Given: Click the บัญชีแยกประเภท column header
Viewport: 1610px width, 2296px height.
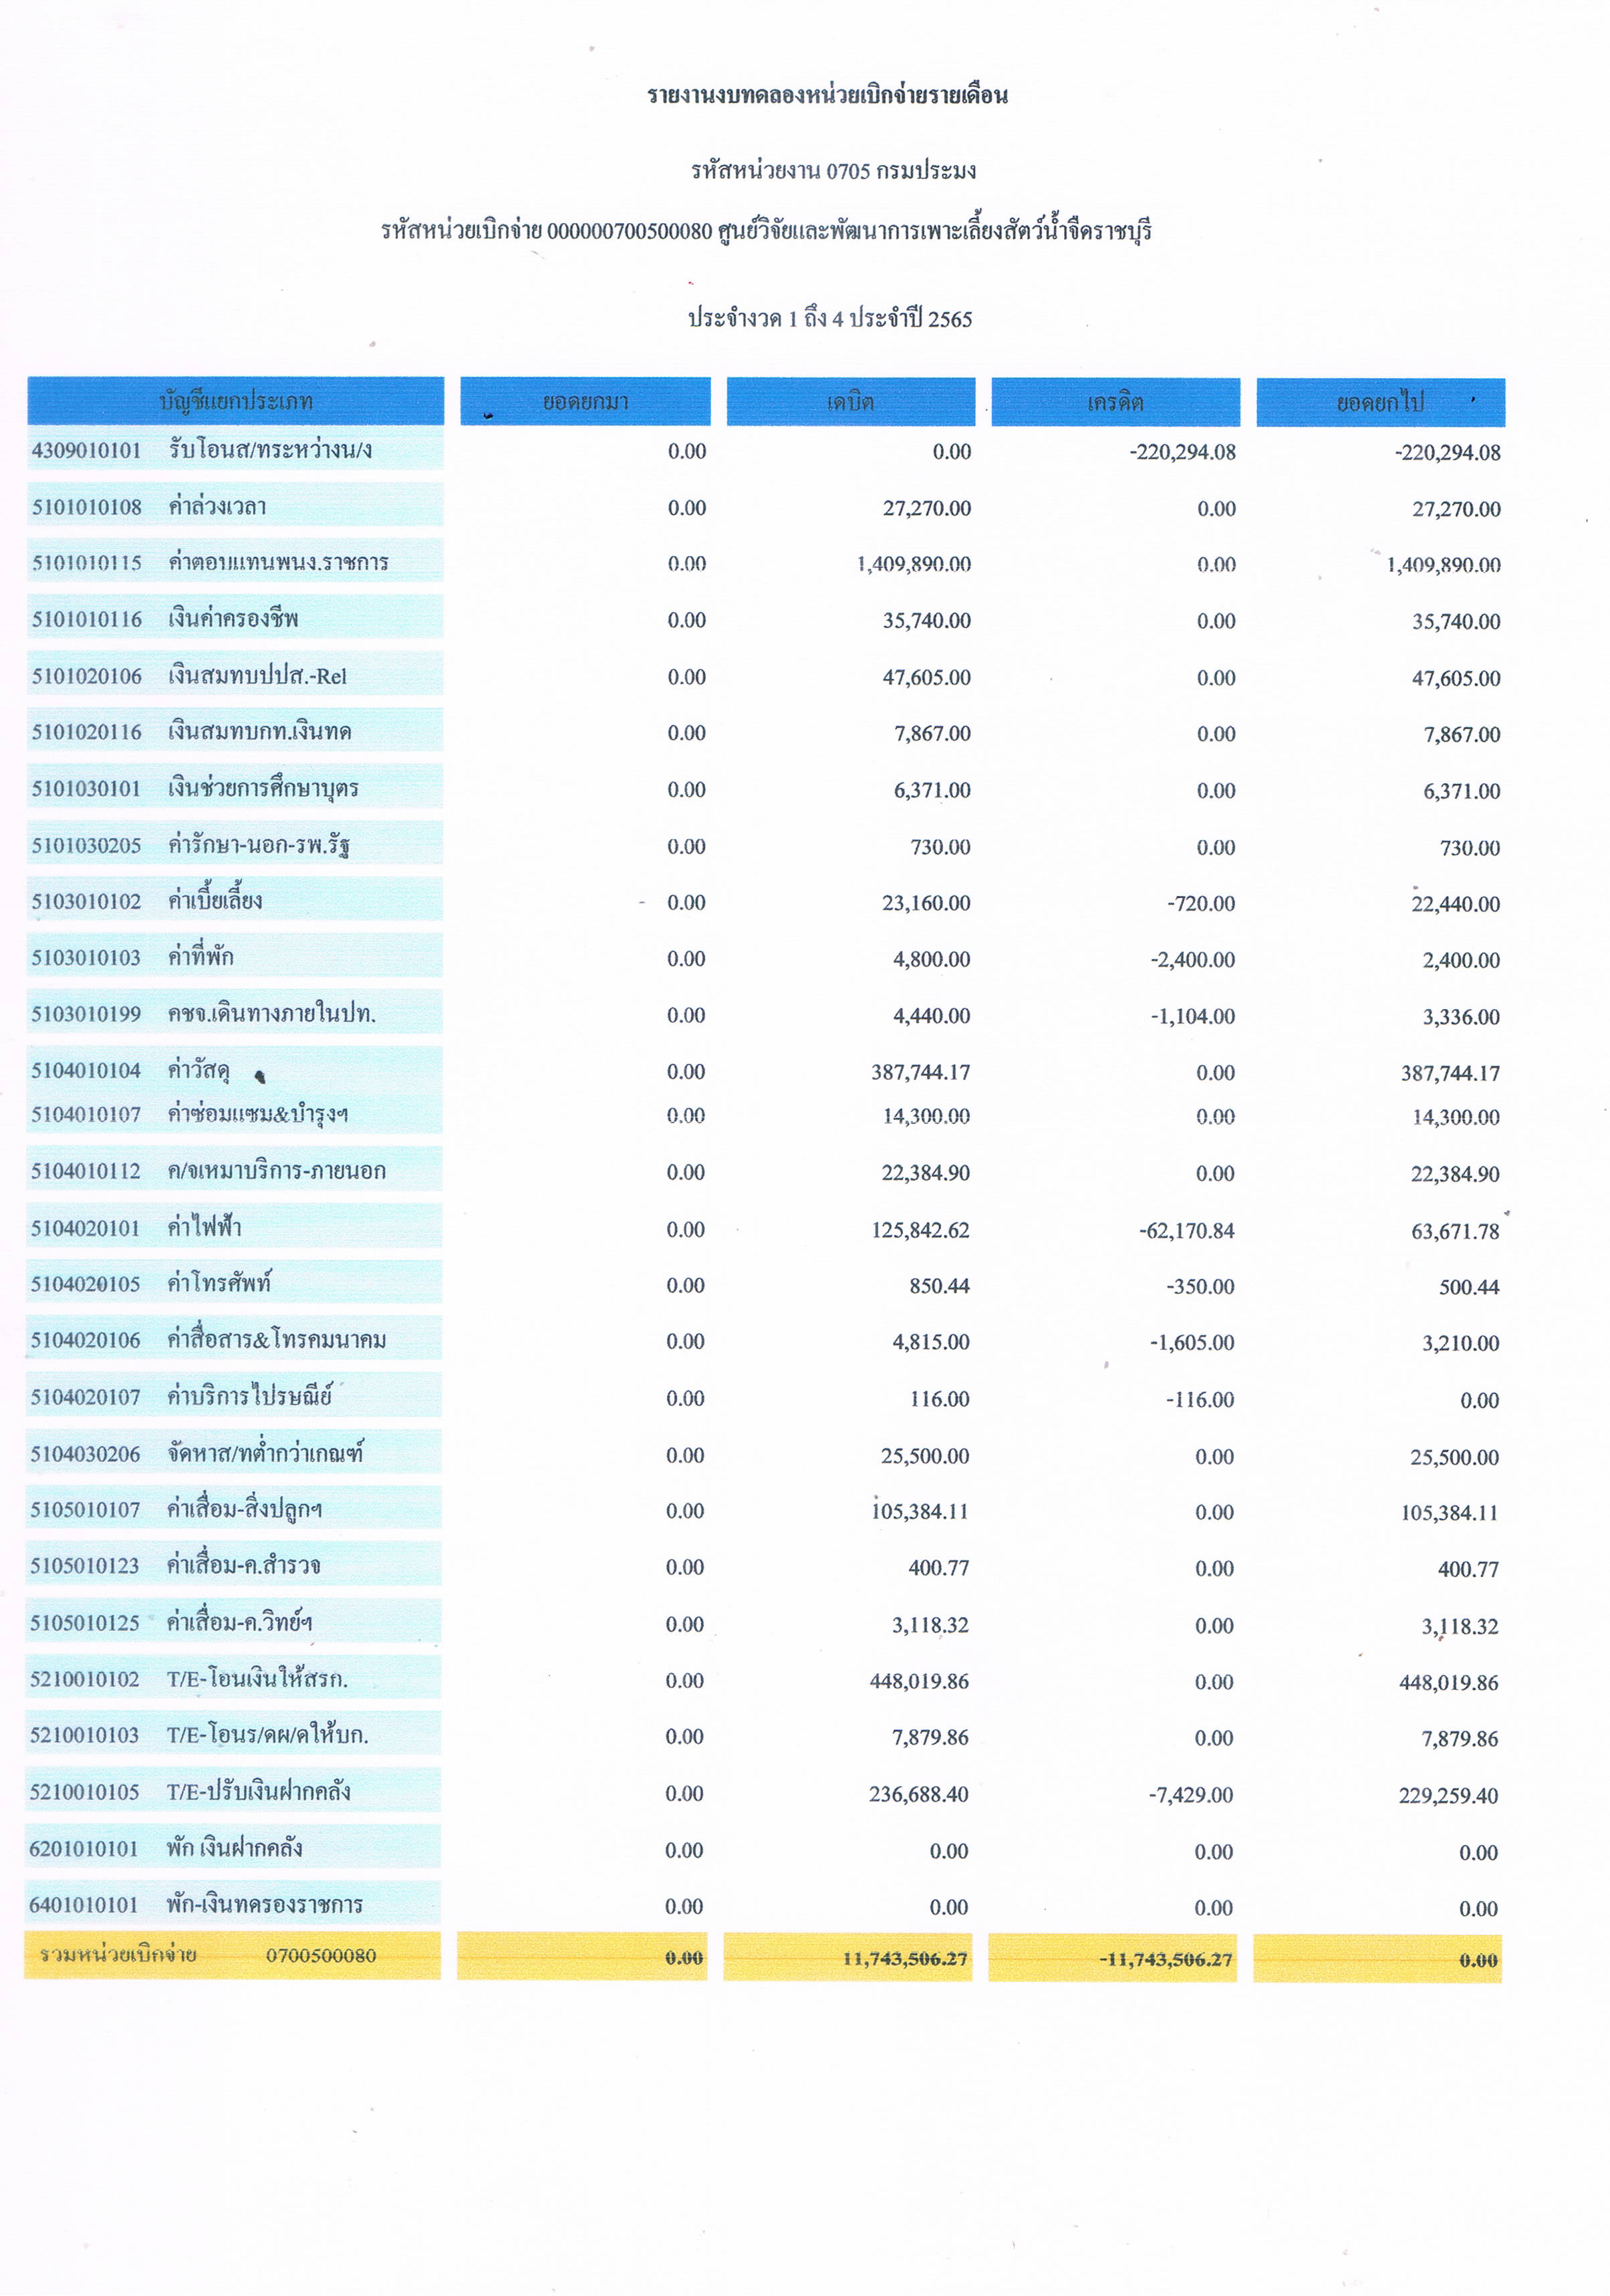Looking at the screenshot, I should click(x=235, y=401).
